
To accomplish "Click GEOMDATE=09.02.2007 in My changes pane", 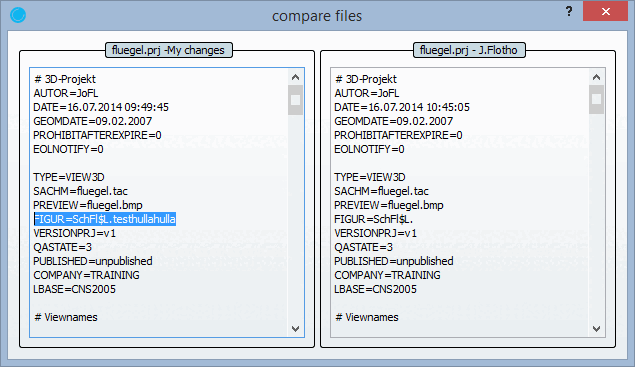I will [93, 121].
